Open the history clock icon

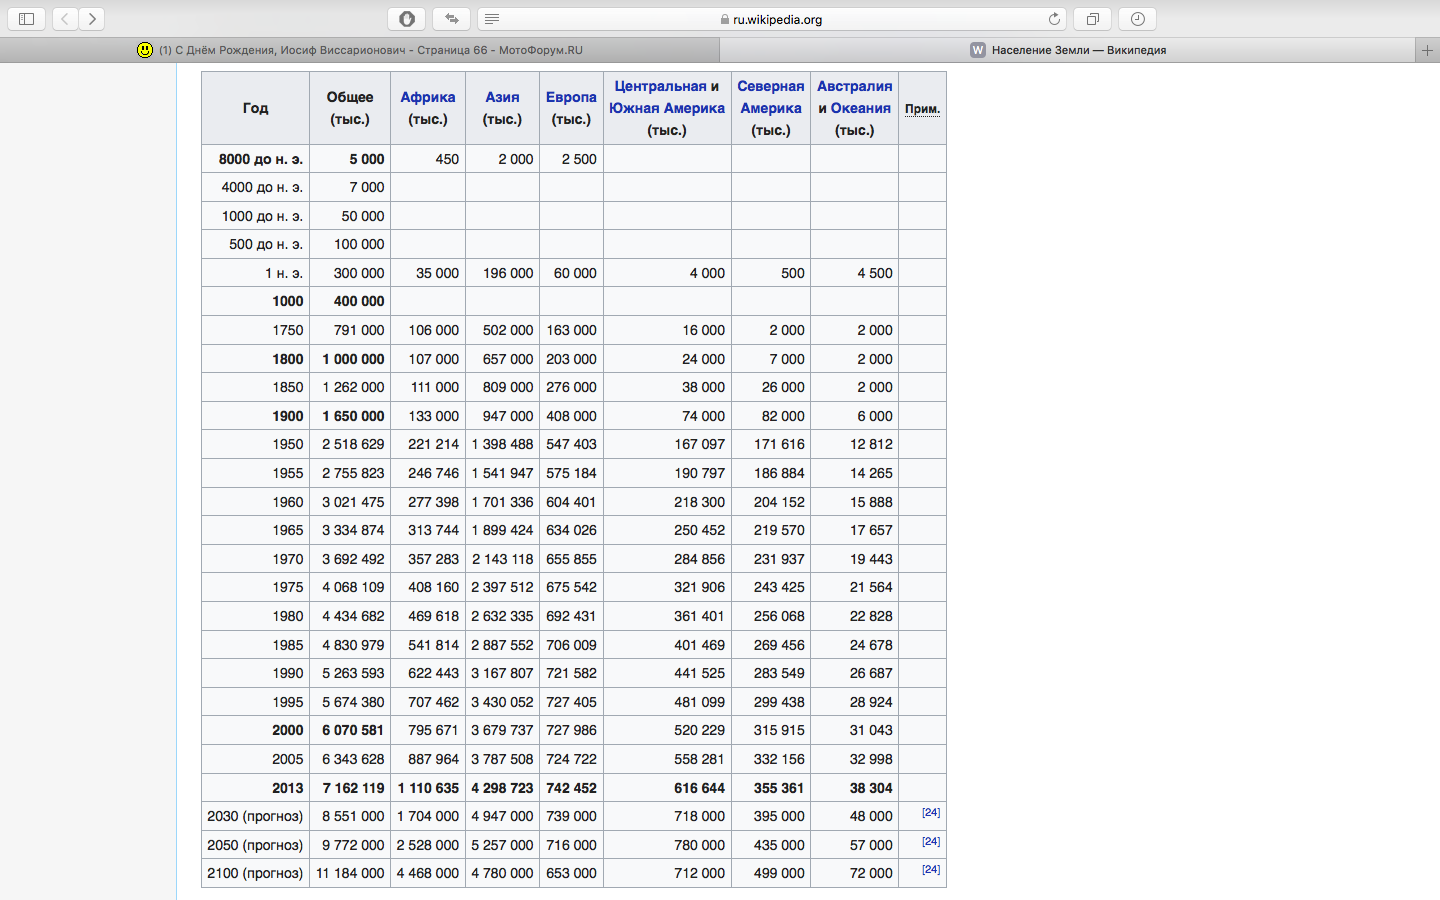1138,19
